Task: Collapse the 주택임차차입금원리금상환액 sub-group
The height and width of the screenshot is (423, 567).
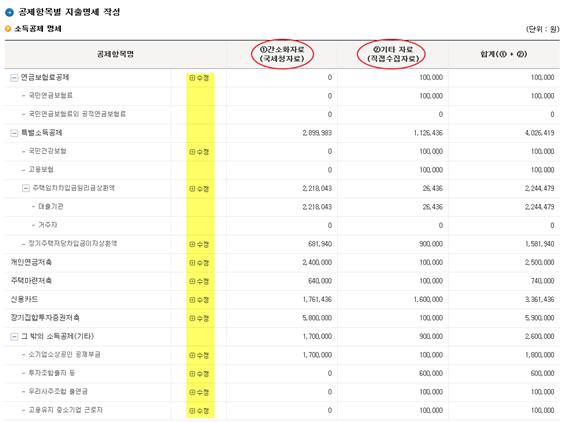Action: [x=26, y=188]
